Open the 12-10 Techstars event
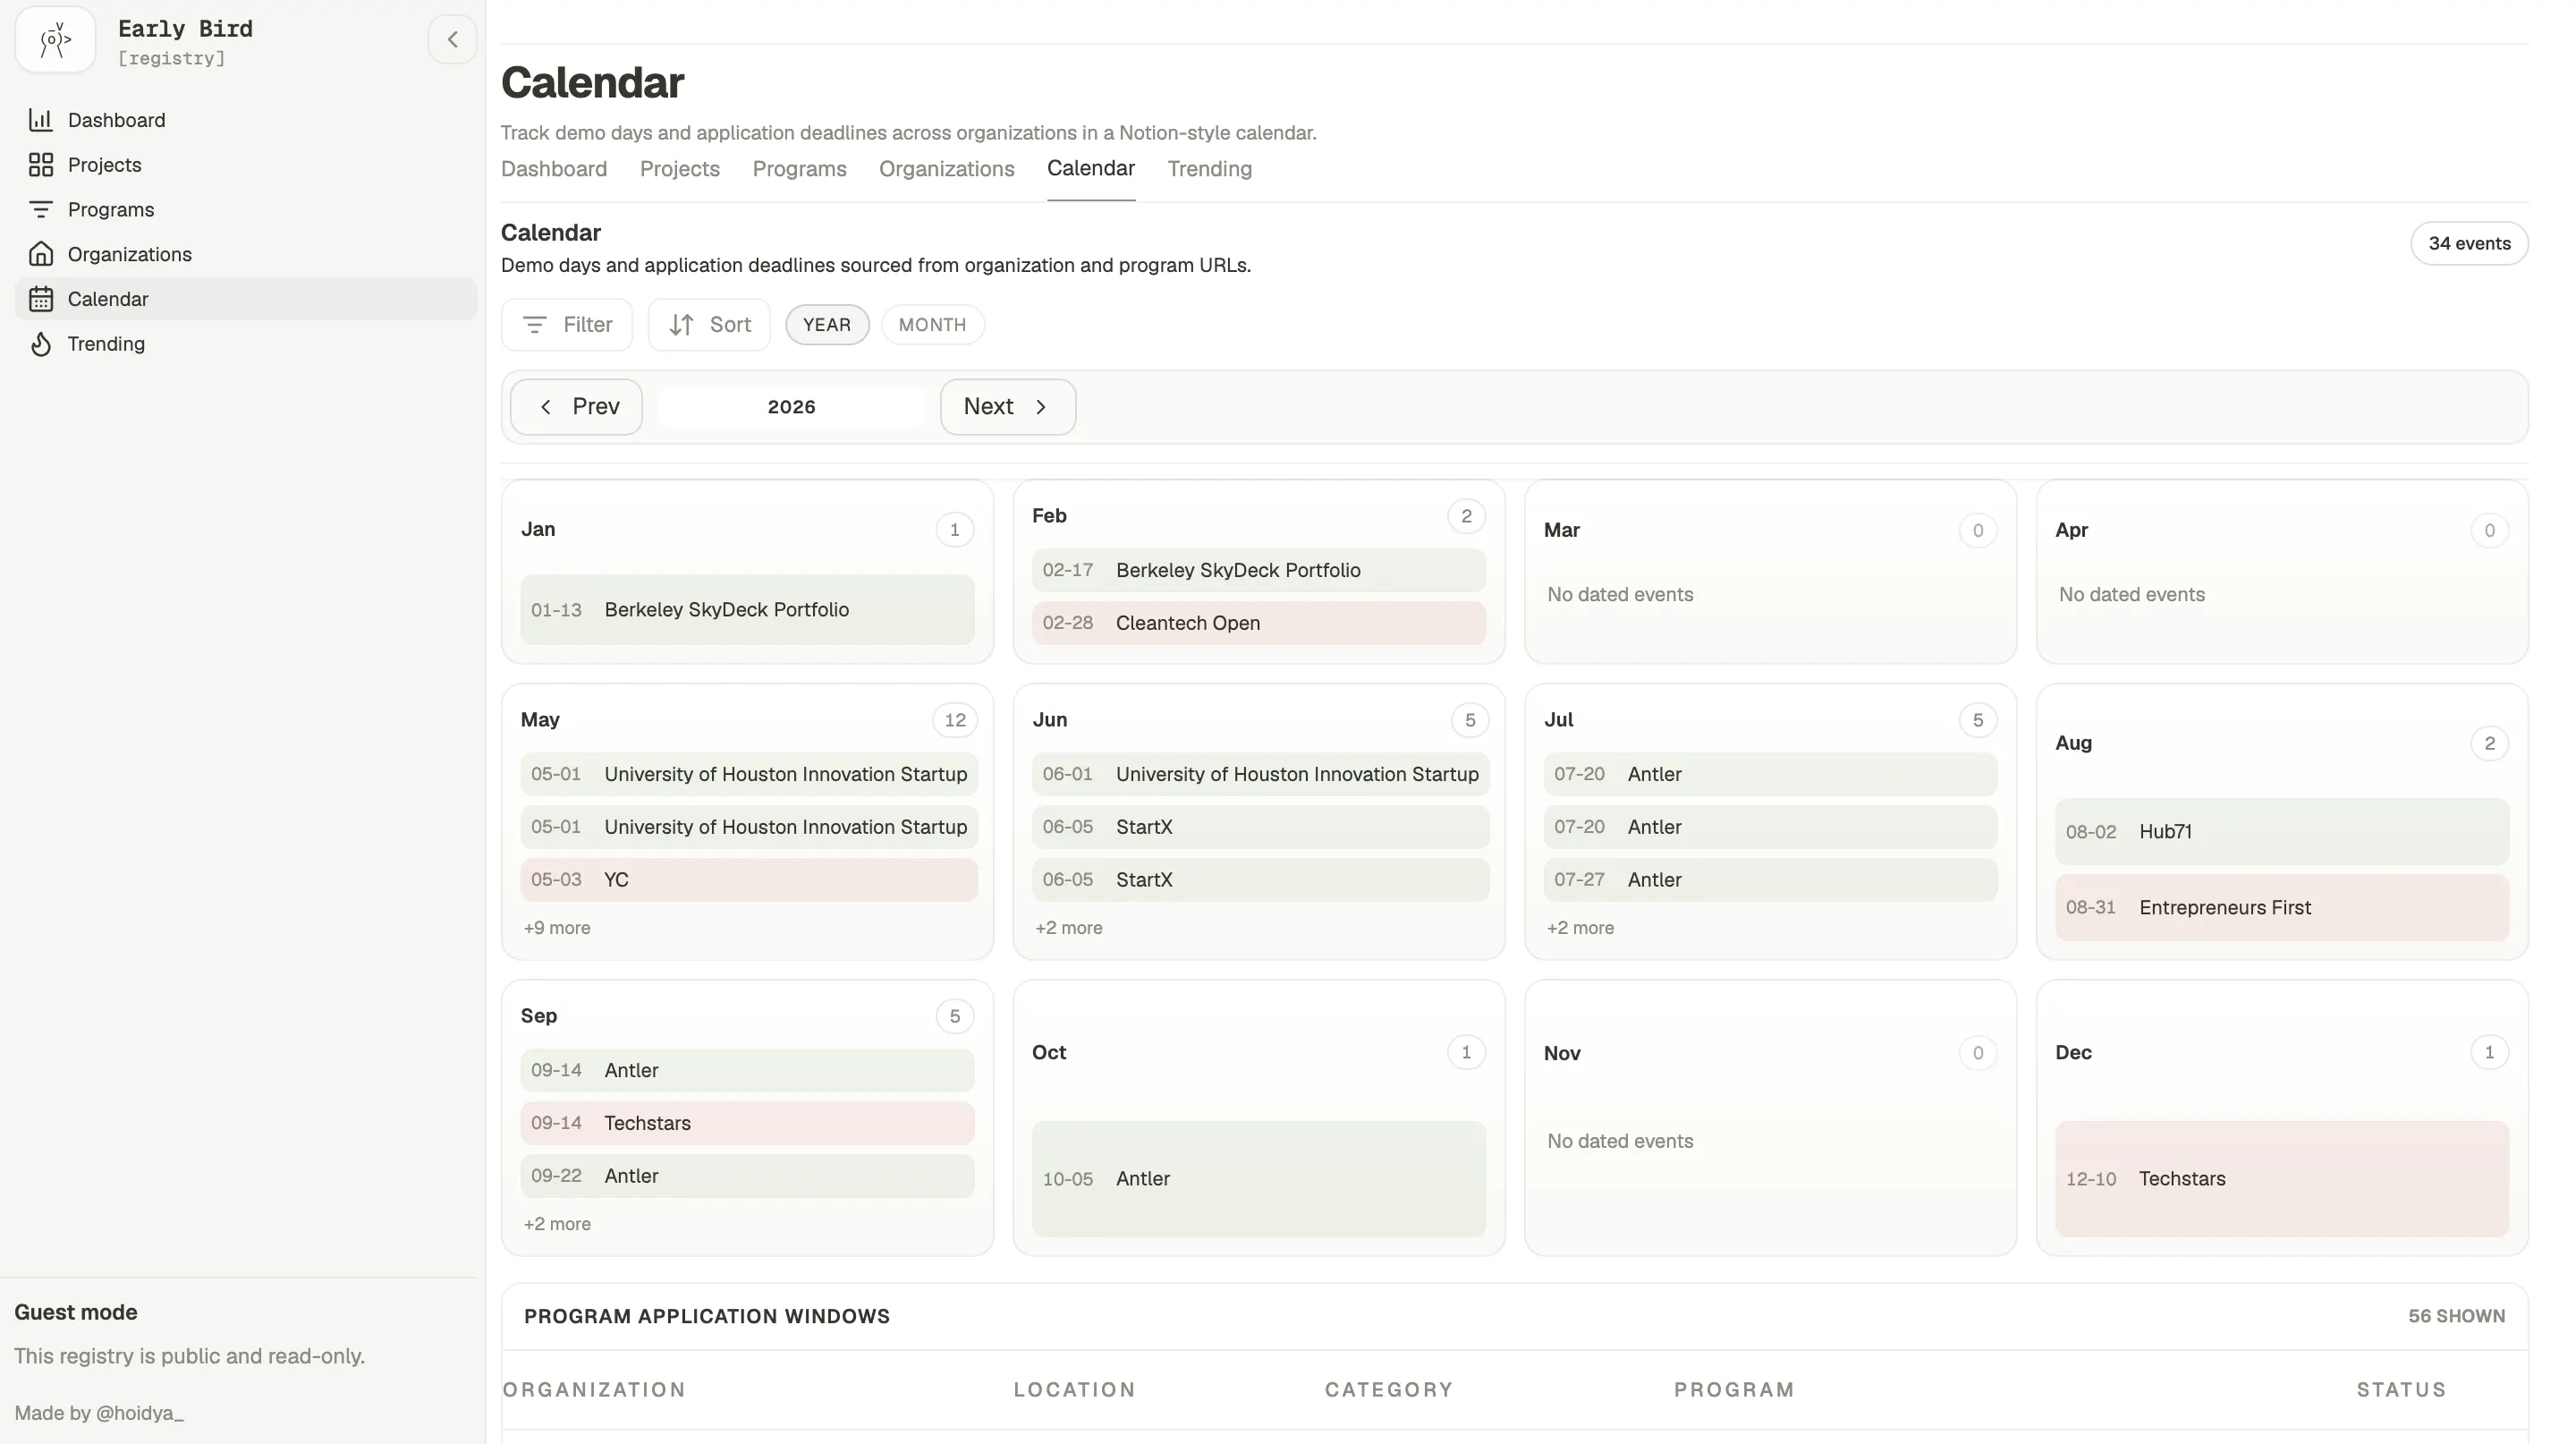Image resolution: width=2576 pixels, height=1444 pixels. pos(2282,1179)
